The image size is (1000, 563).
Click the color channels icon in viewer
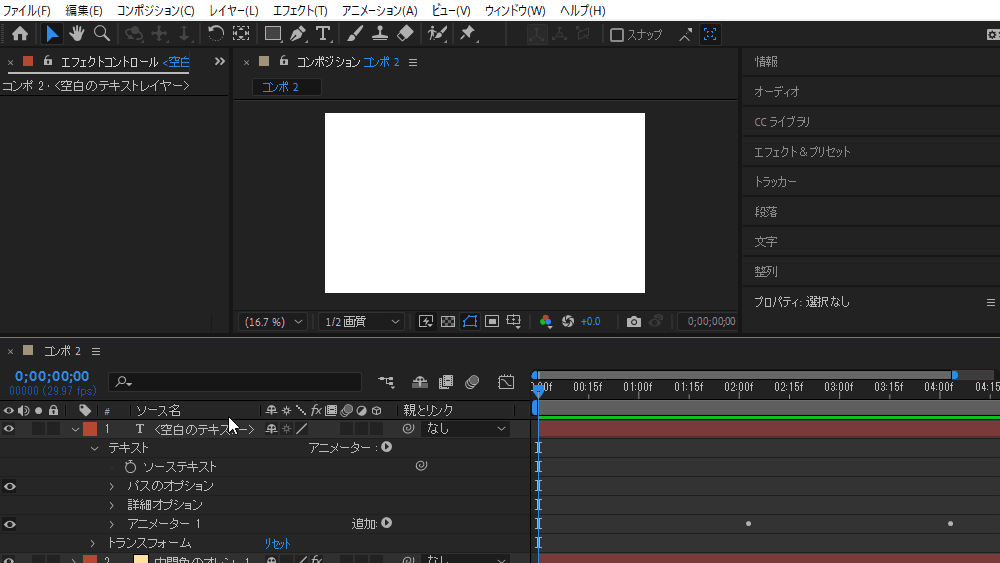click(x=545, y=321)
